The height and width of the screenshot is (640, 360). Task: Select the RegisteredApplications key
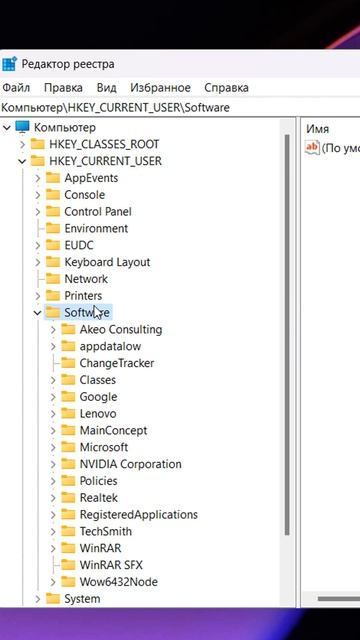pos(138,514)
